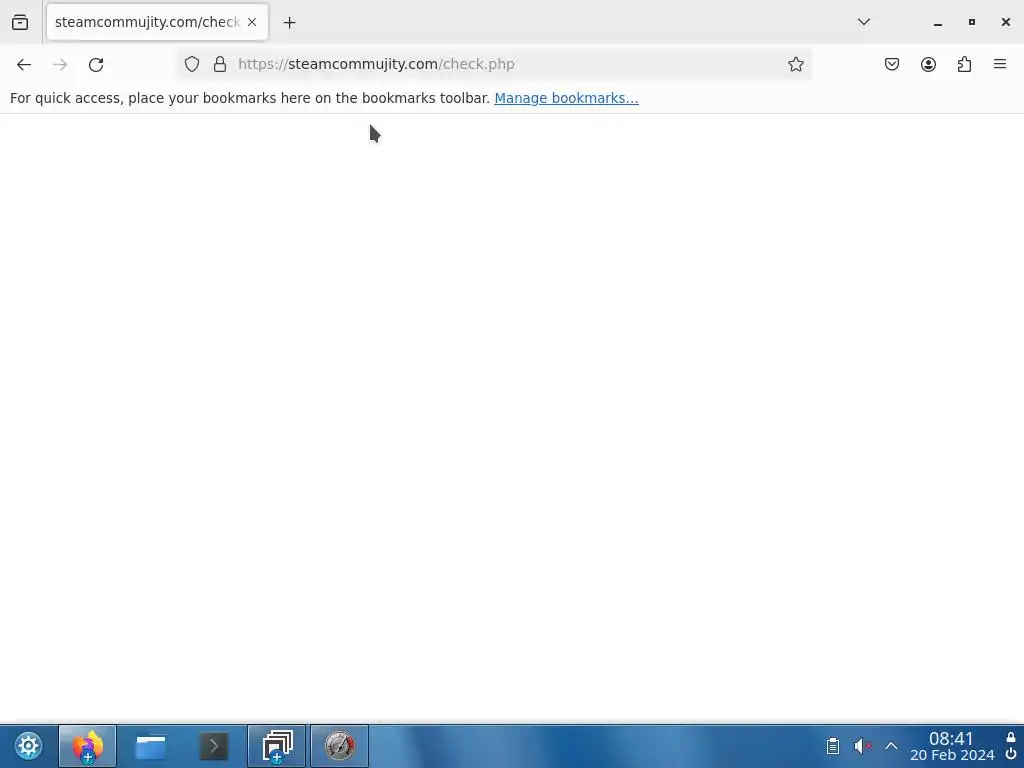The height and width of the screenshot is (768, 1024).
Task: Open the clock showing 08:41
Action: click(x=952, y=746)
